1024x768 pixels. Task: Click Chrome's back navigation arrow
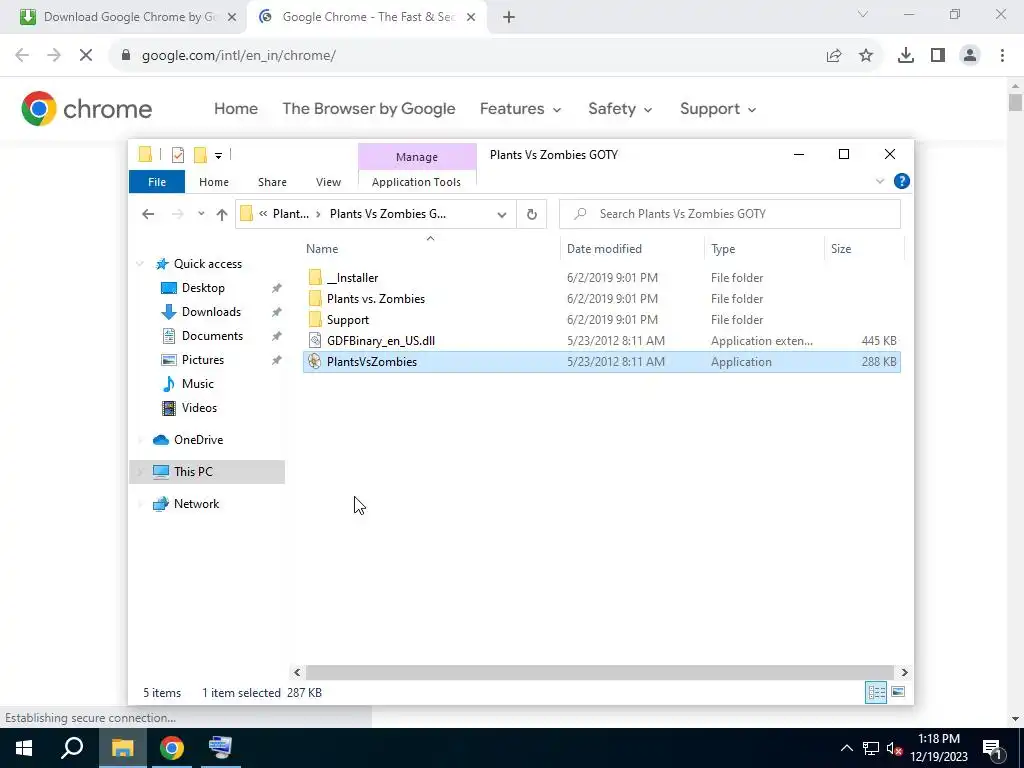22,56
